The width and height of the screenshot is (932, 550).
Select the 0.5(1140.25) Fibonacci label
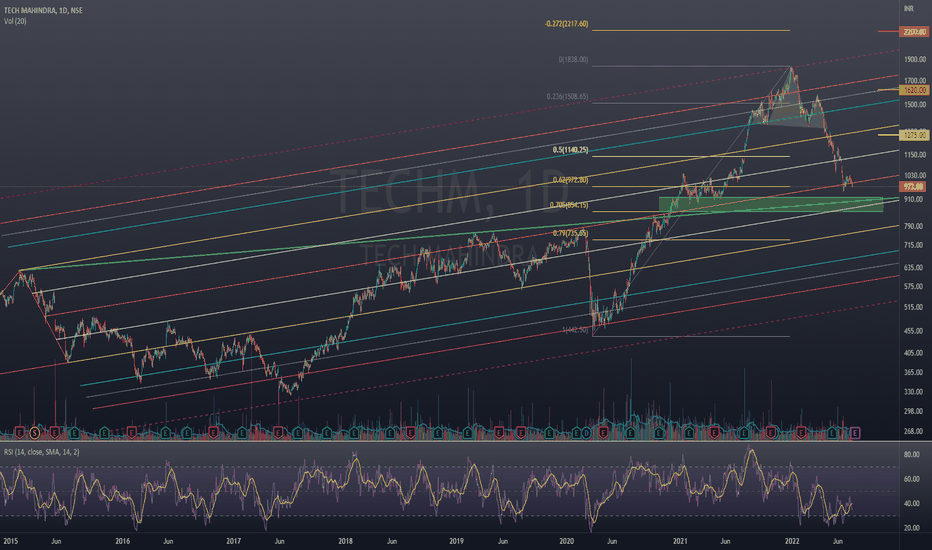[x=571, y=150]
